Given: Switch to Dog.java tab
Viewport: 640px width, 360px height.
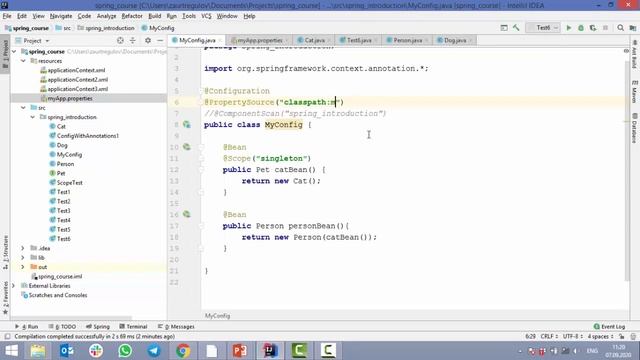Looking at the screenshot, I should pyautogui.click(x=454, y=40).
